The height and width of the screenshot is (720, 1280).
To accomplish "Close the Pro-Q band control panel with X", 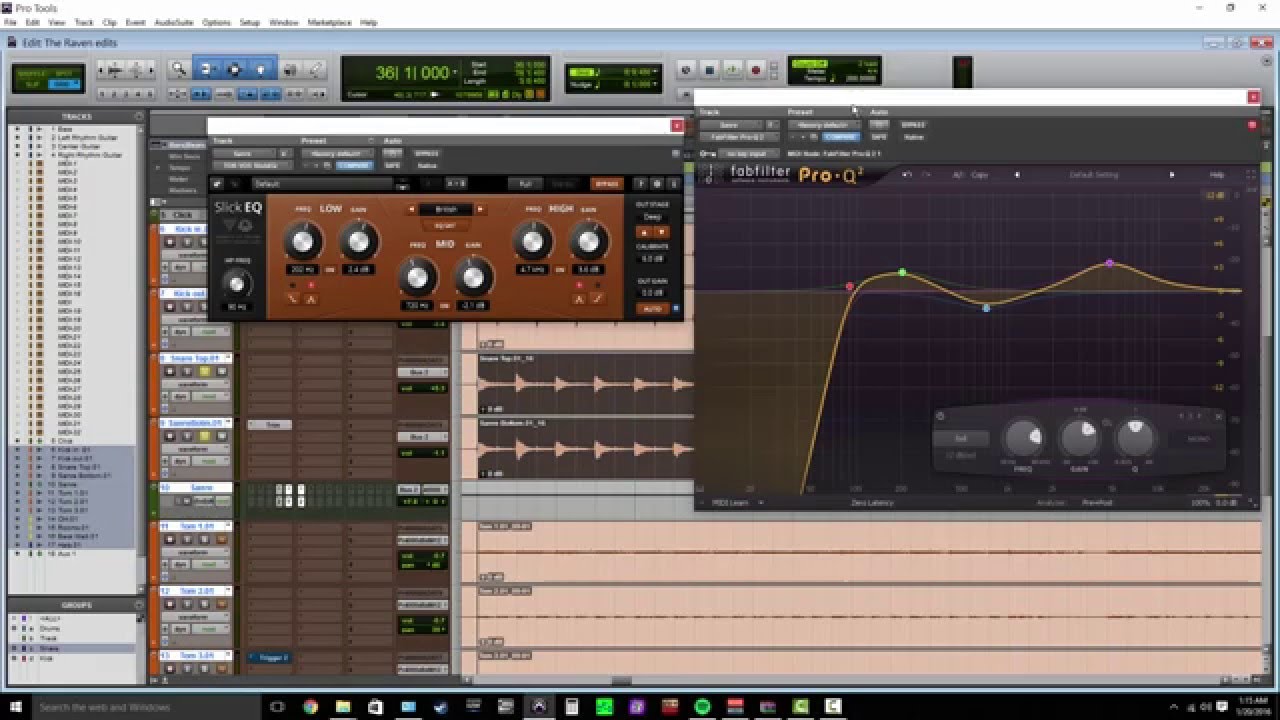I will [1218, 416].
